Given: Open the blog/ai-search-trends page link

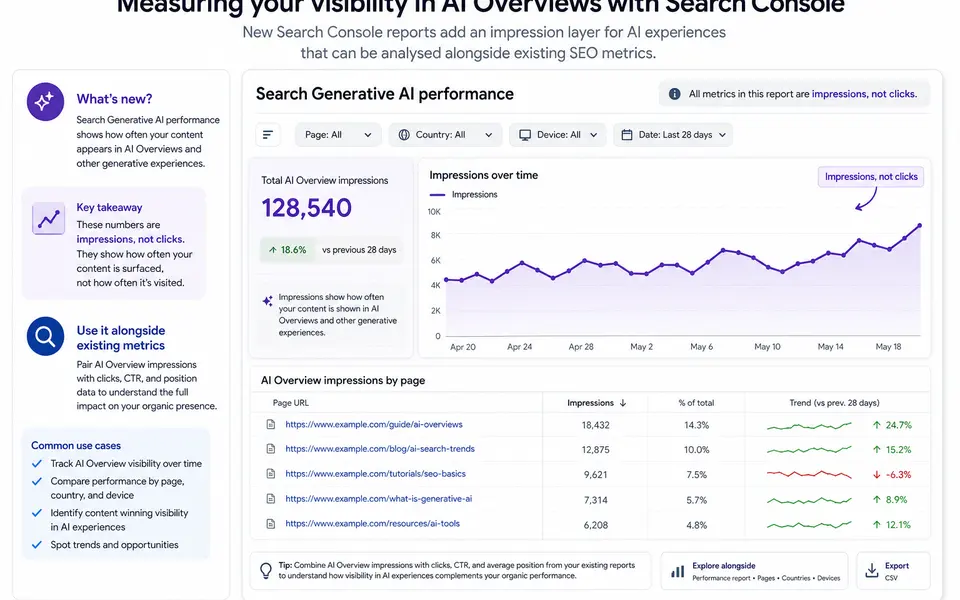Looking at the screenshot, I should [x=380, y=449].
